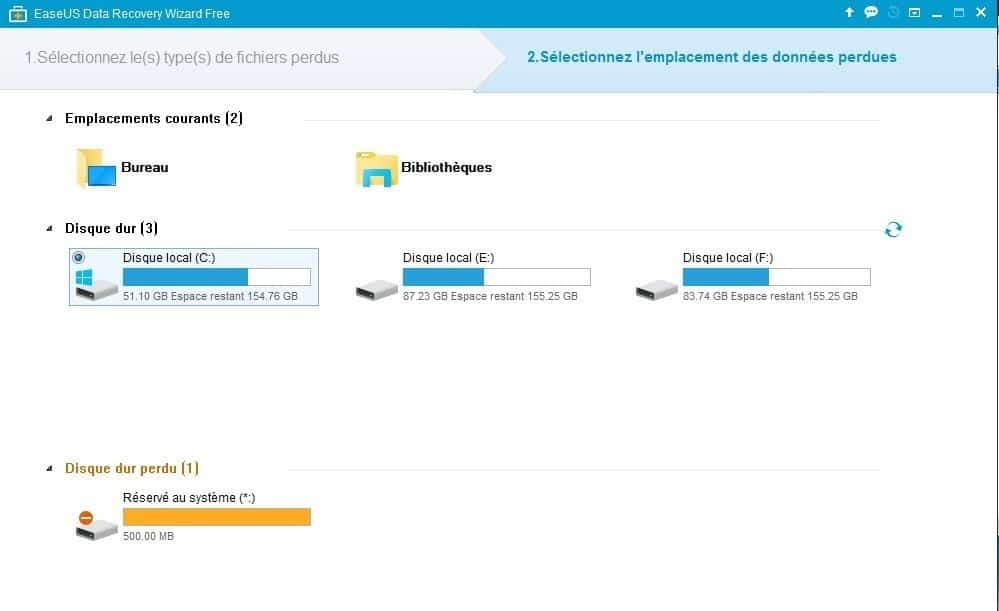This screenshot has width=999, height=611.
Task: Click step 2 data location tab
Action: pyautogui.click(x=712, y=57)
